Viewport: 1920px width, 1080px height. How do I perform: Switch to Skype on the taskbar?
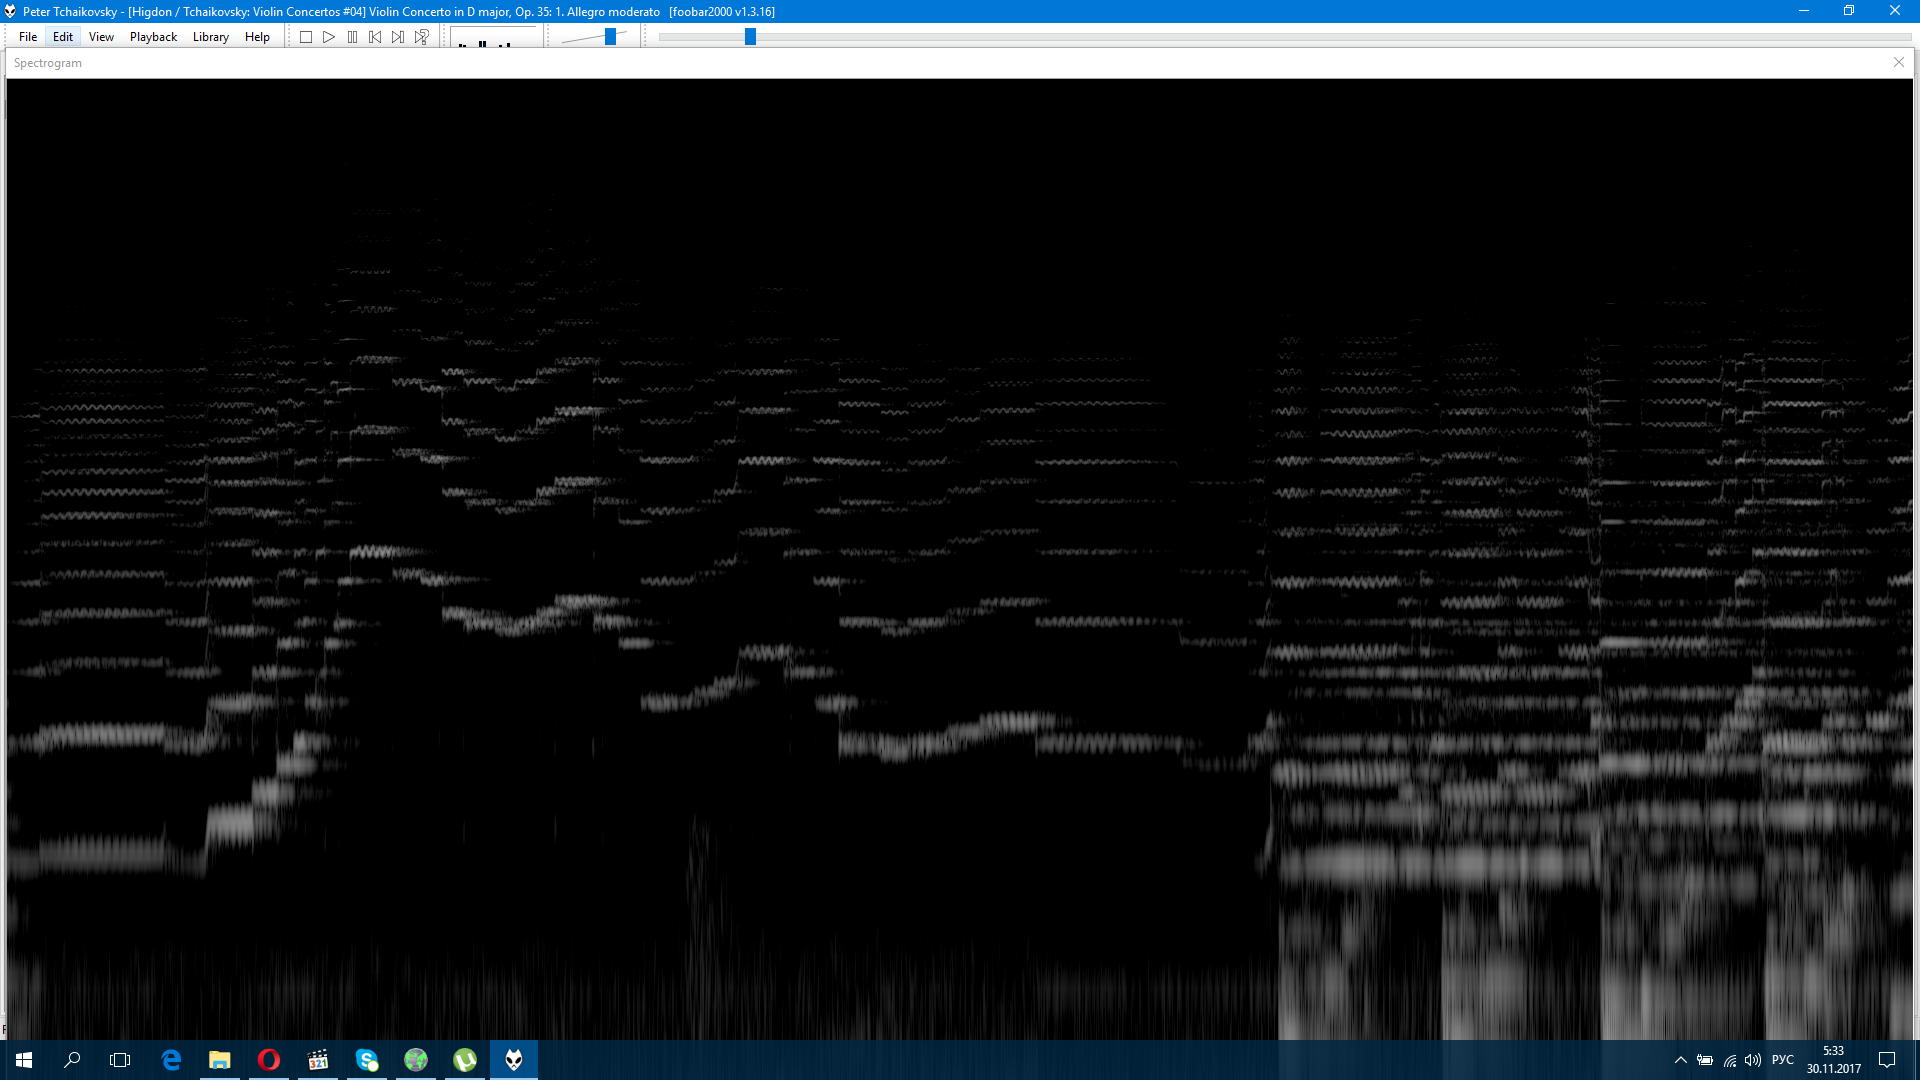367,1060
